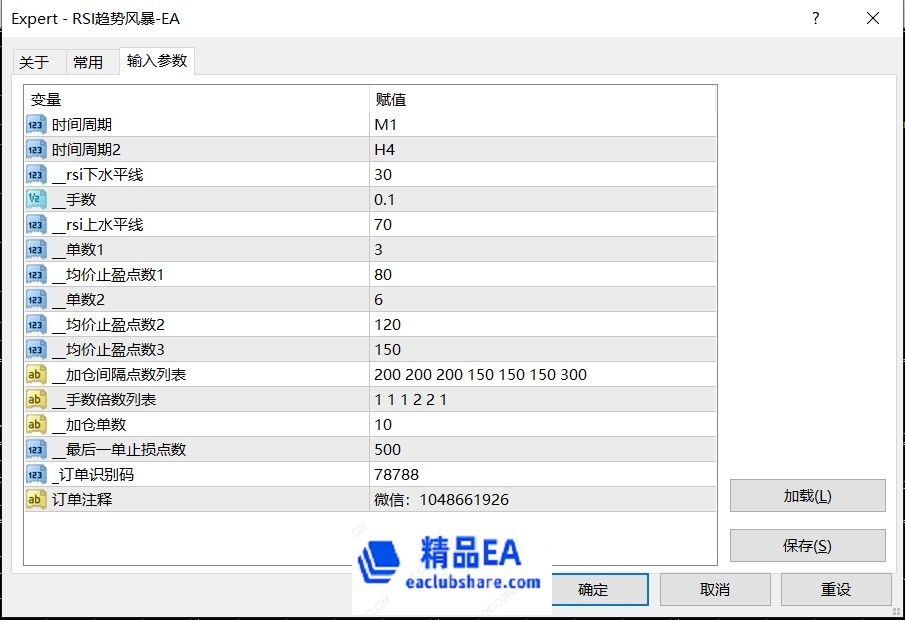Click the __均价止盈点数3 variable name

[x=109, y=350]
